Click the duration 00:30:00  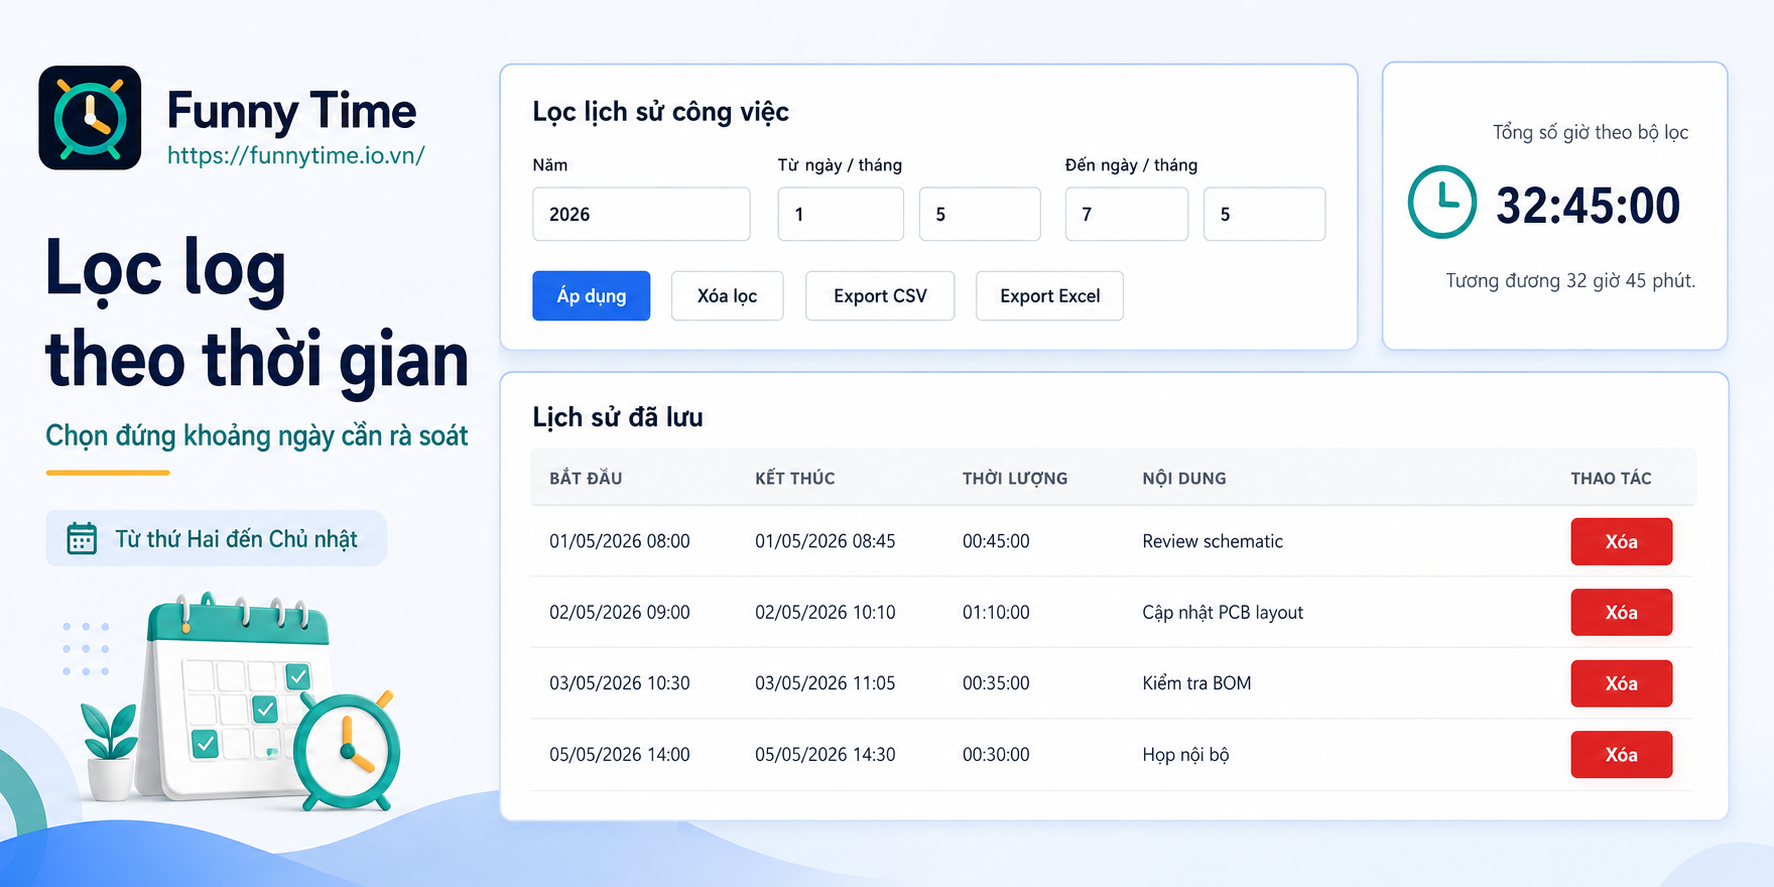click(x=996, y=754)
